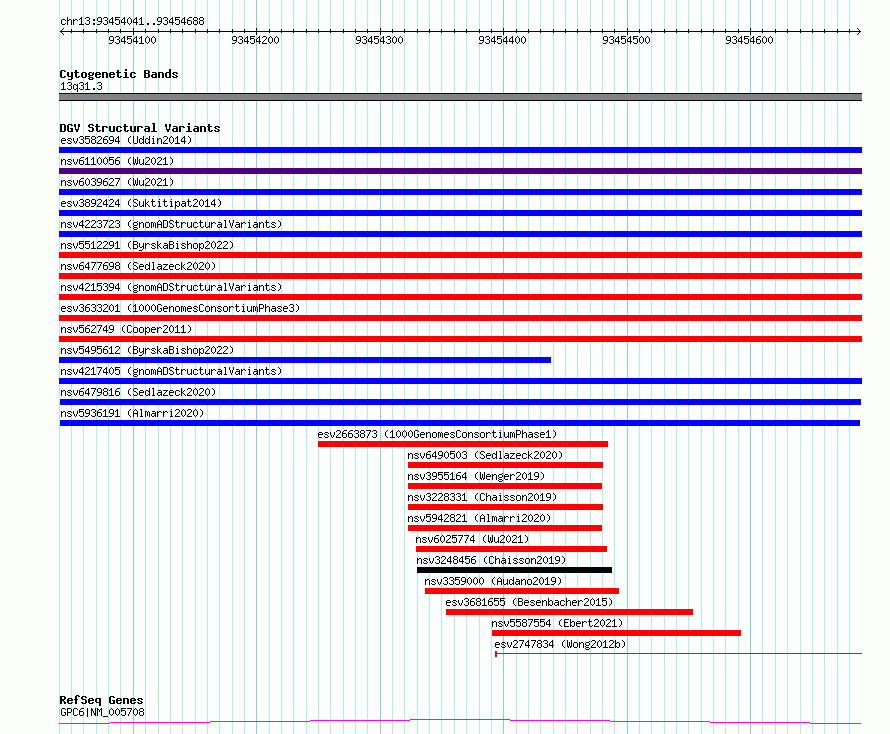Click the right arrow end of the ruler
The height and width of the screenshot is (734, 890).
pos(859,31)
